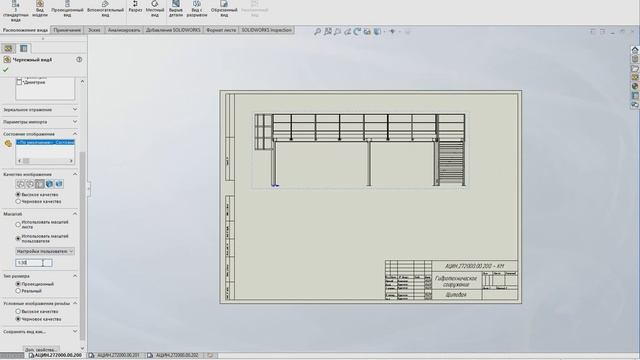This screenshot has width=640, height=360.
Task: Click the custom scale value input field
Action: point(34,263)
